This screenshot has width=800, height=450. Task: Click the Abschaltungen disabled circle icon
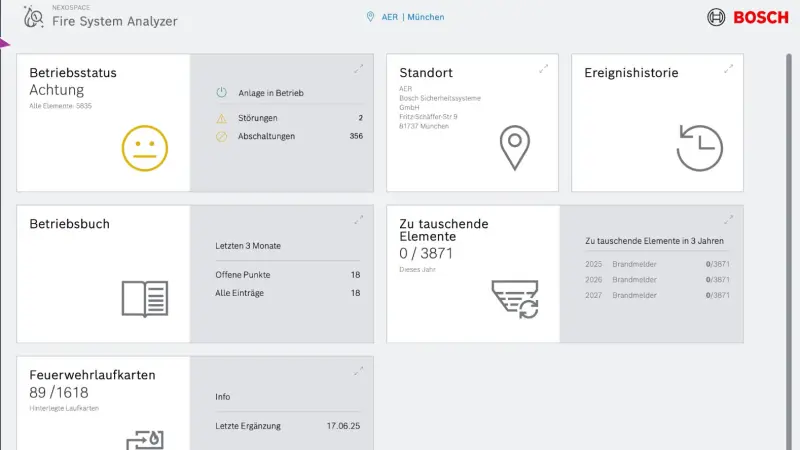222,136
